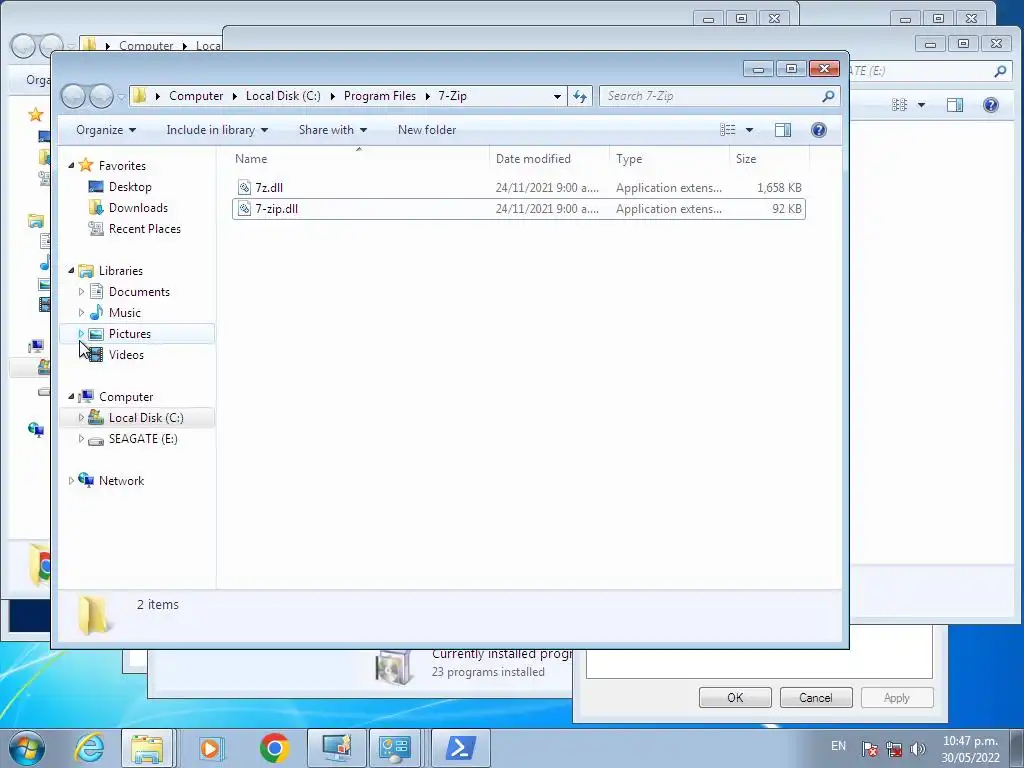Open Windows Explorer taskbar button

point(147,748)
